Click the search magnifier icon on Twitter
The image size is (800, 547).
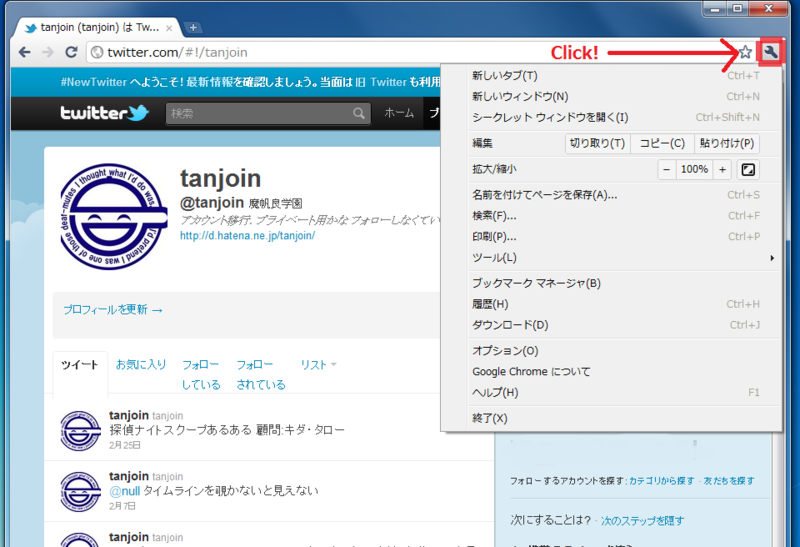point(359,113)
